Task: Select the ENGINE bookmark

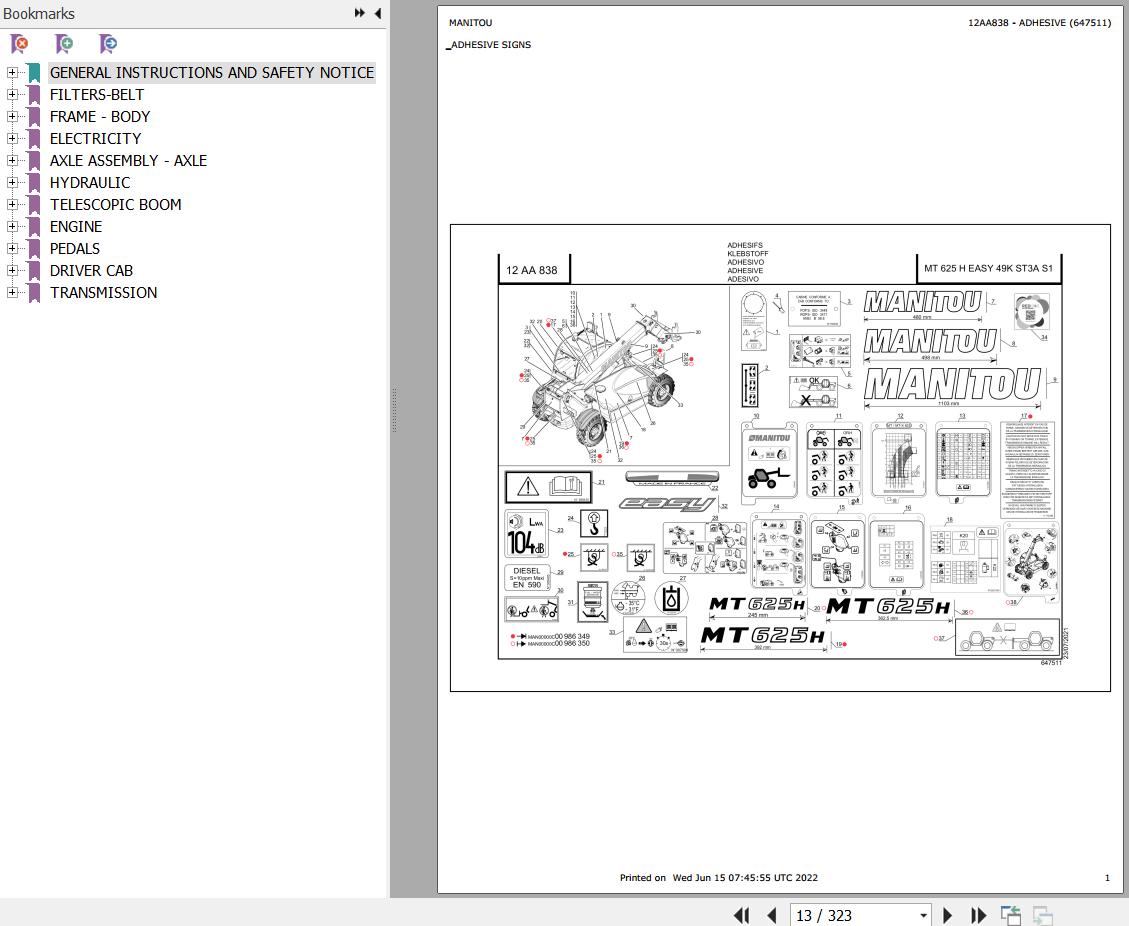Action: pyautogui.click(x=76, y=227)
